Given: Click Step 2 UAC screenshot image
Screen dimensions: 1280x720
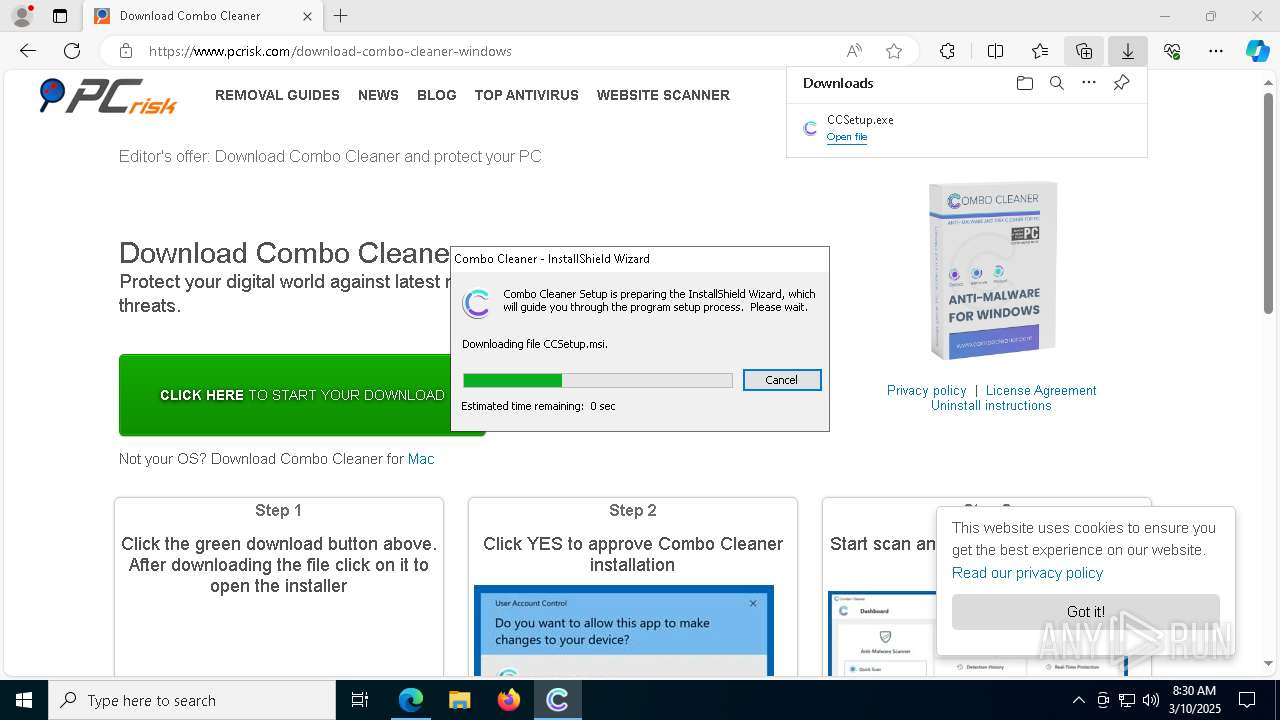Looking at the screenshot, I should [x=624, y=631].
